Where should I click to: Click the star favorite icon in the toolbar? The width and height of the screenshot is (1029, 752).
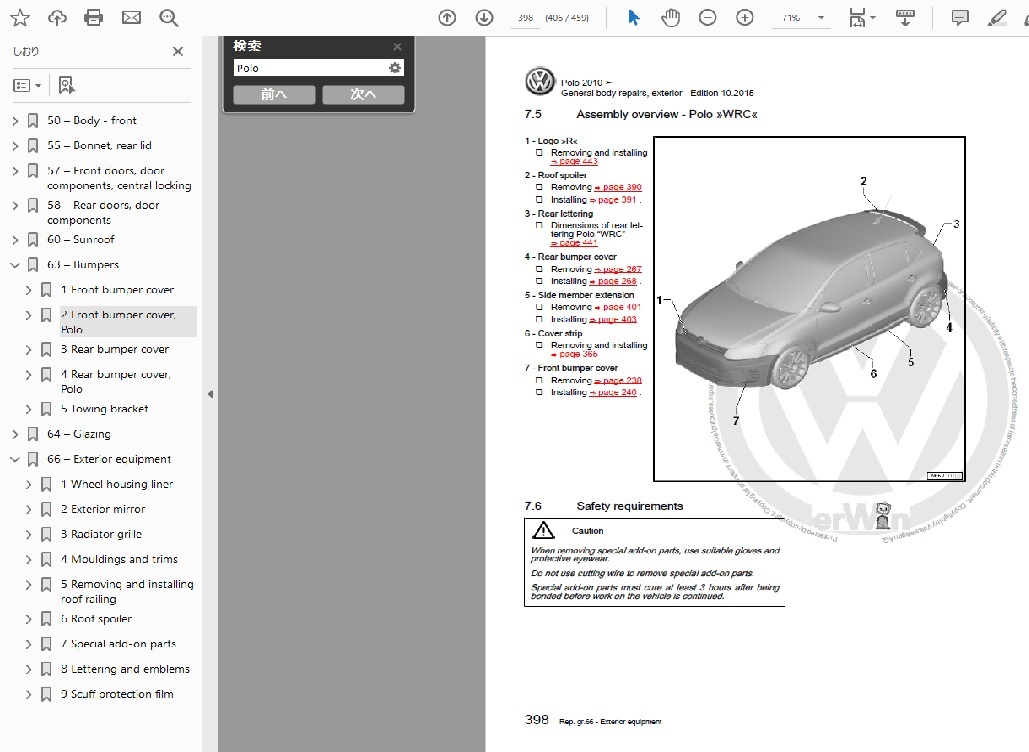pyautogui.click(x=20, y=18)
